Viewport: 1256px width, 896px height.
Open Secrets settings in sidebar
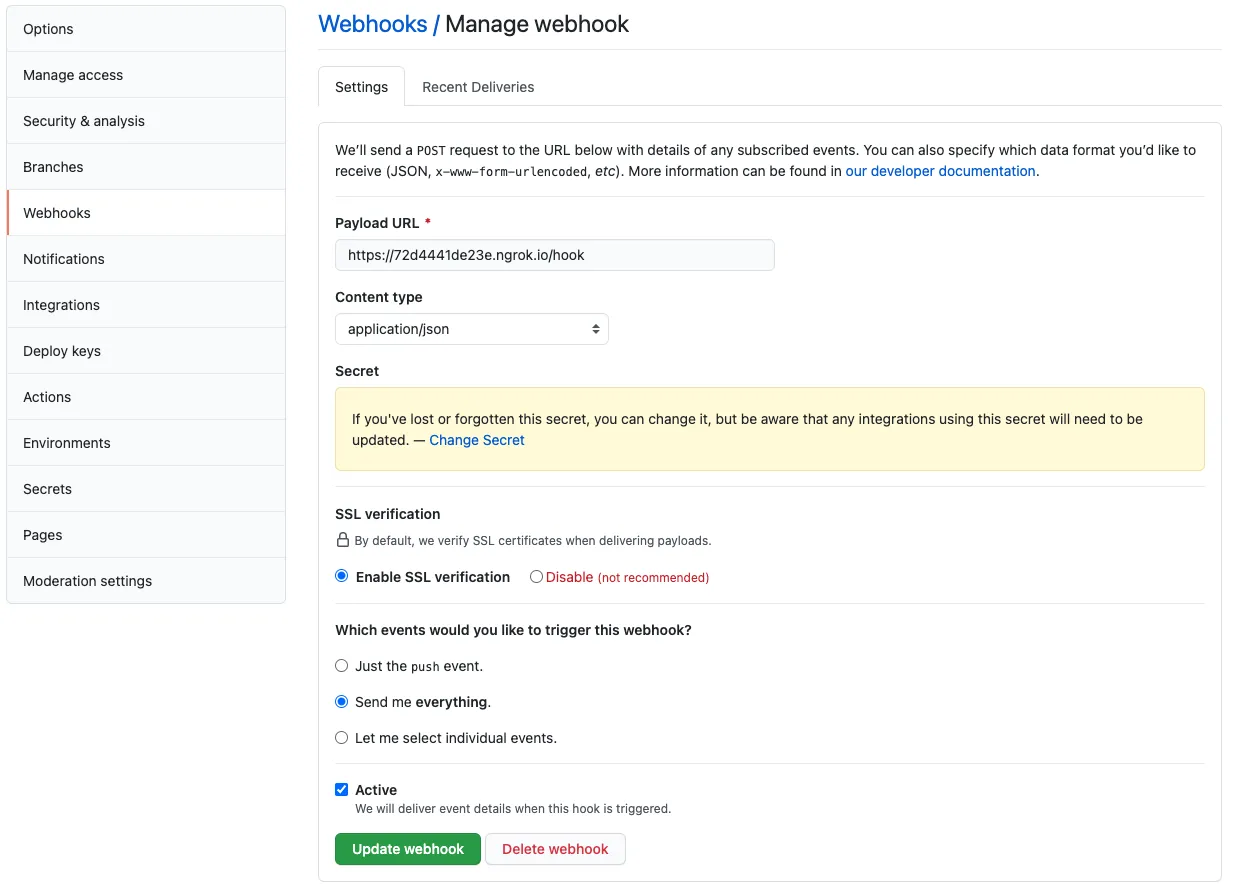[146, 489]
